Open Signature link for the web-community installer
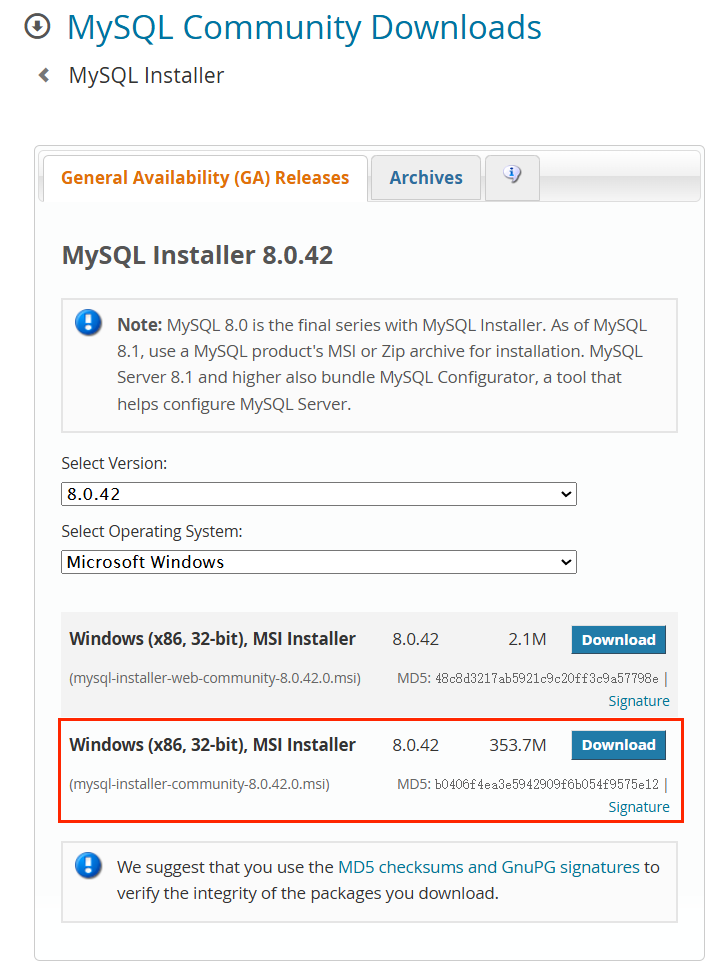Image resolution: width=727 pixels, height=980 pixels. [x=639, y=701]
